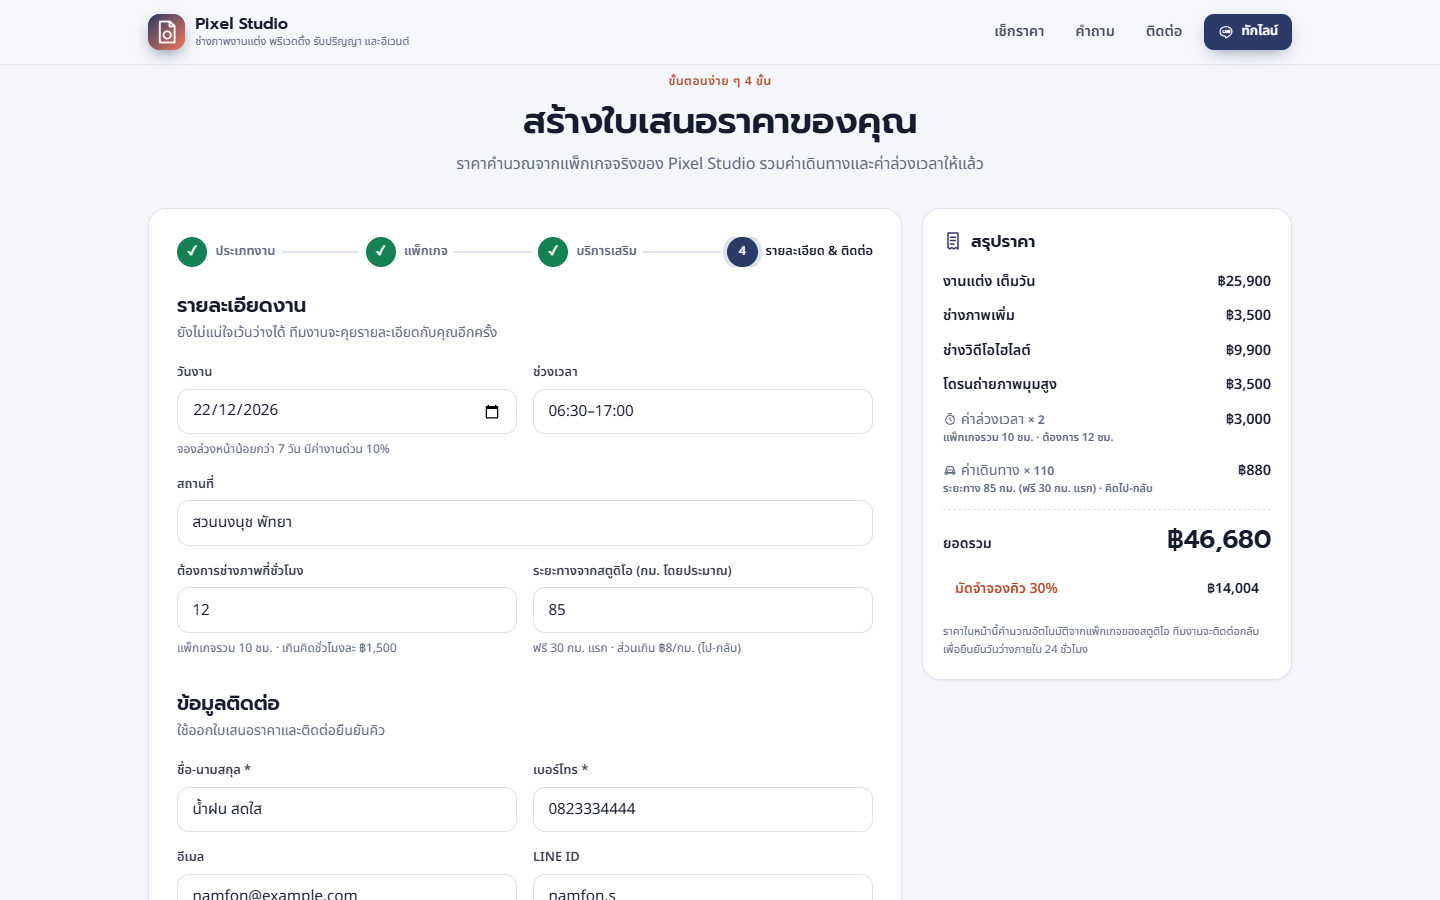Click the car icon next to ค่าเดินทาง
The width and height of the screenshot is (1440, 900).
point(950,470)
